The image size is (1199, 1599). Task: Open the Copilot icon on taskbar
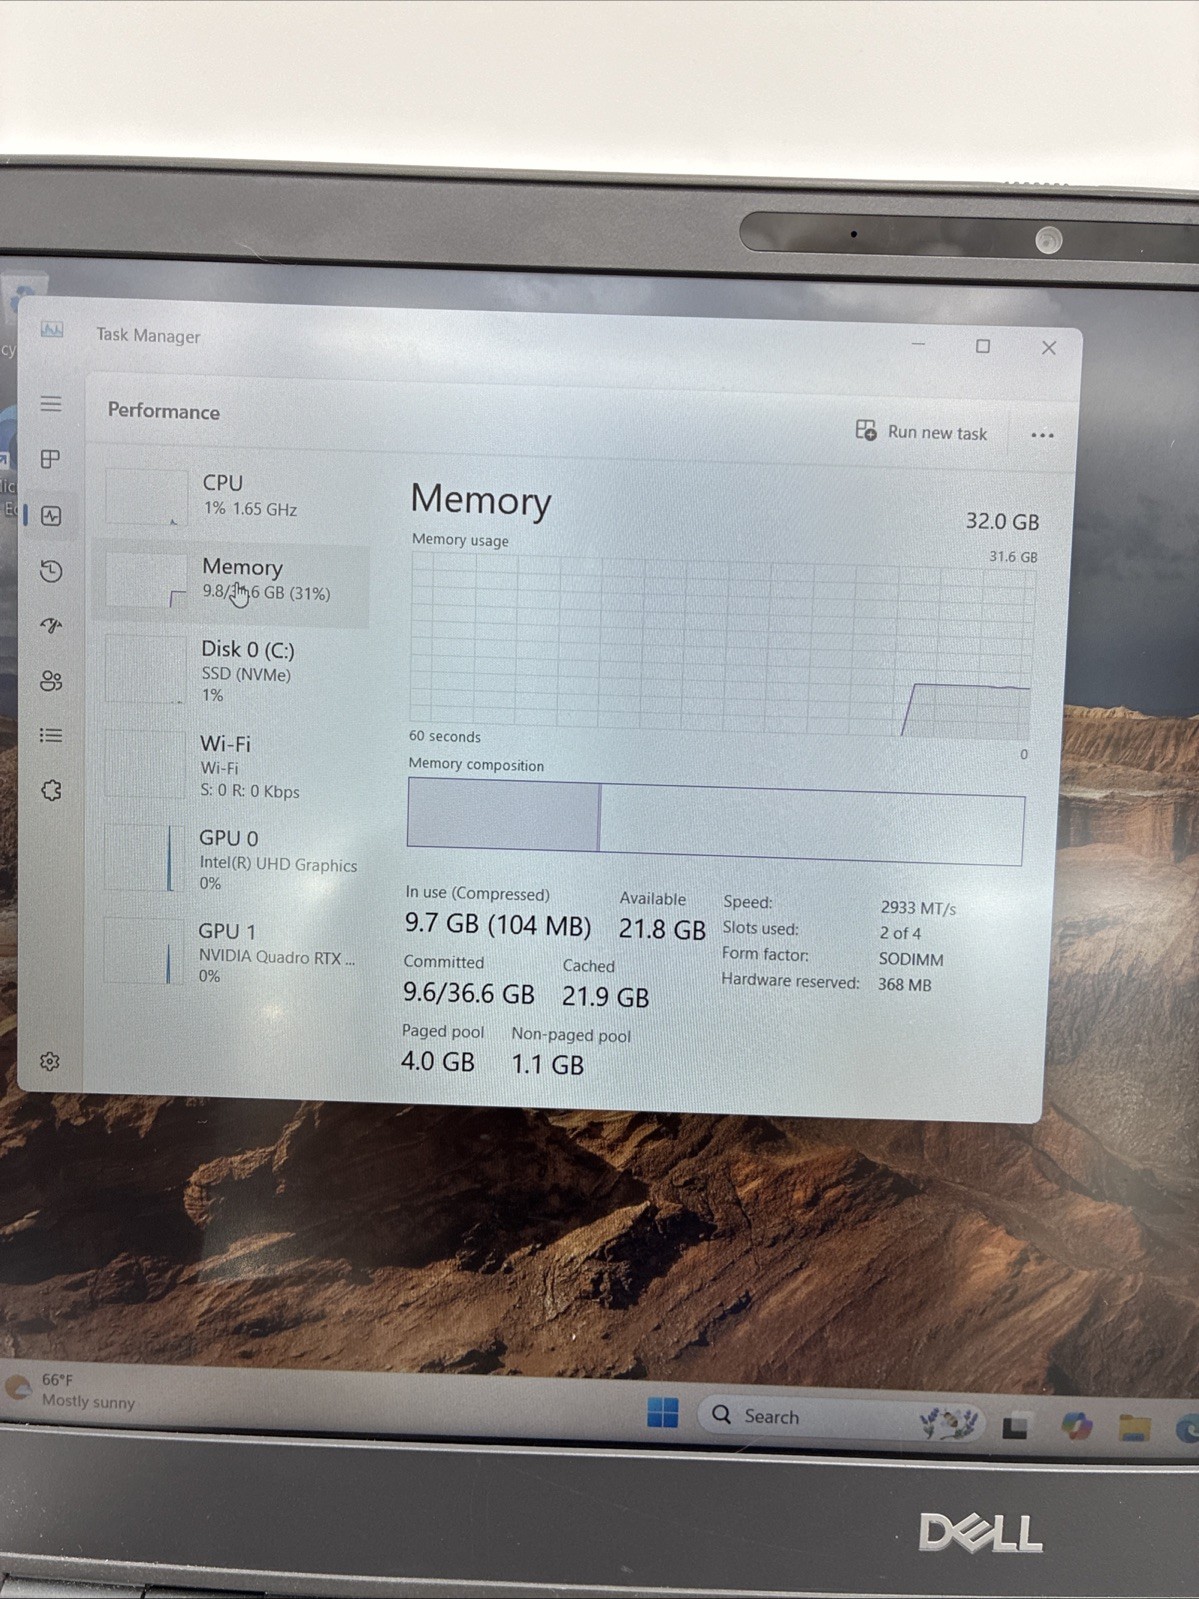click(1076, 1427)
